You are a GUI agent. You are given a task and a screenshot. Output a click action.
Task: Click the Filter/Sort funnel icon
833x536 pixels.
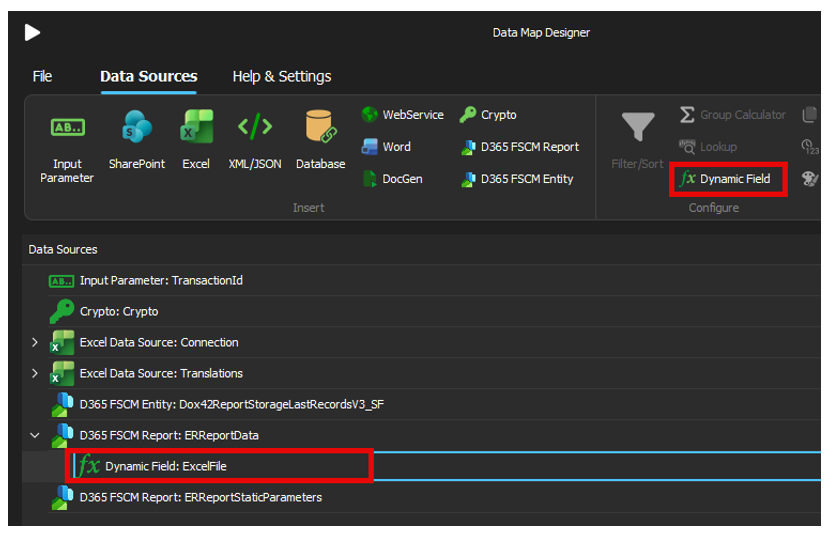pos(638,127)
